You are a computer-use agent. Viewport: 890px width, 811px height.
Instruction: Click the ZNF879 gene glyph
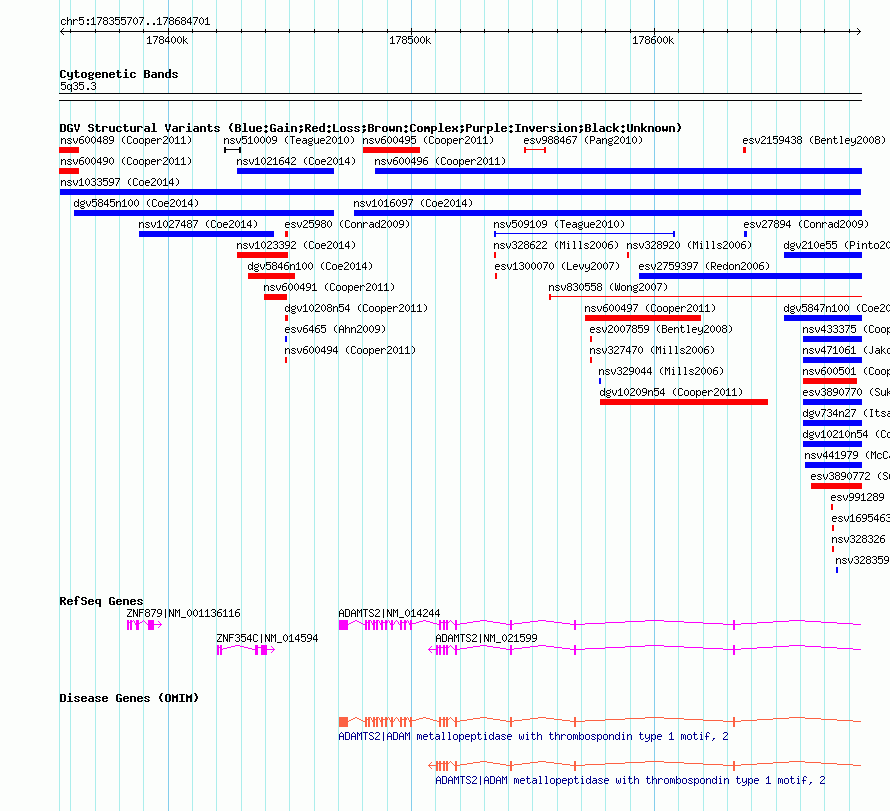(144, 625)
